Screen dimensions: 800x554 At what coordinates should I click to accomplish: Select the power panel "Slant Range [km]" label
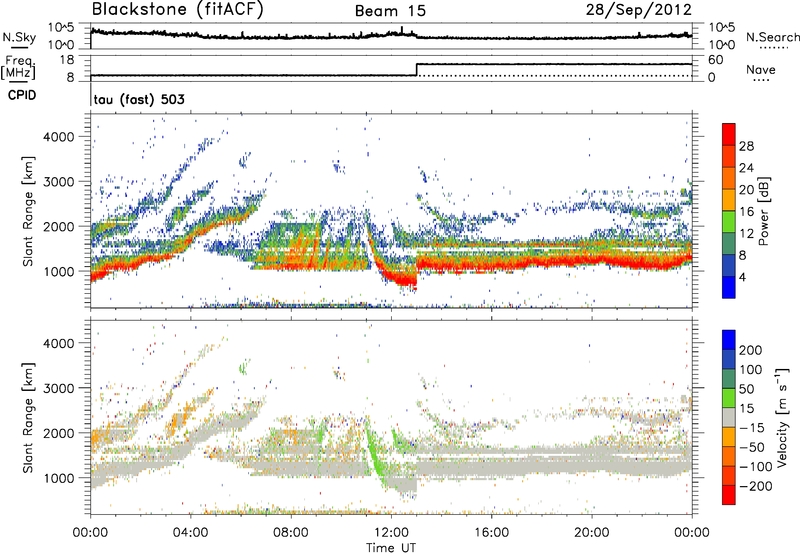tap(28, 211)
